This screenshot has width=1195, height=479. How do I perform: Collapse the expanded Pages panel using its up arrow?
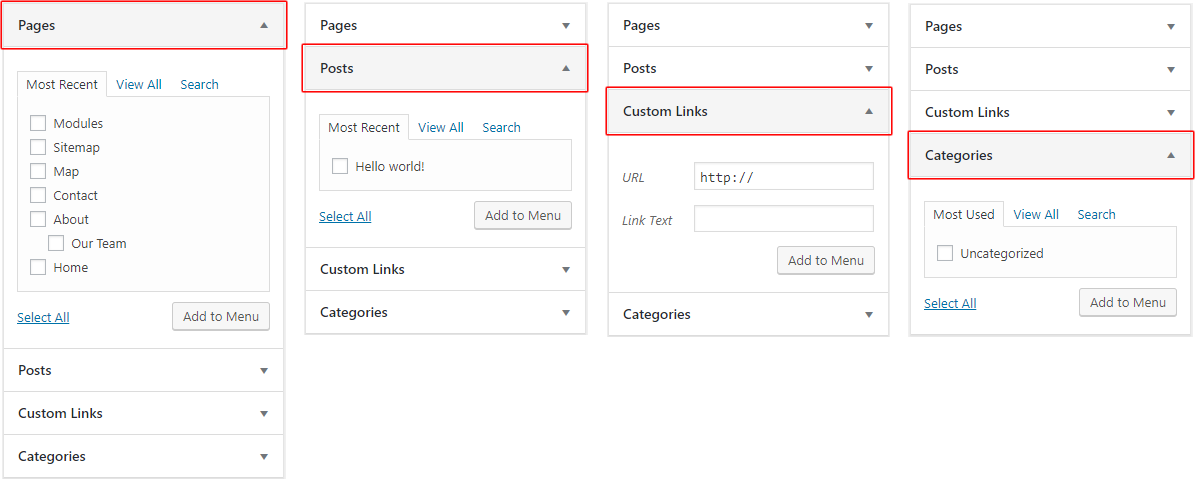pyautogui.click(x=264, y=26)
